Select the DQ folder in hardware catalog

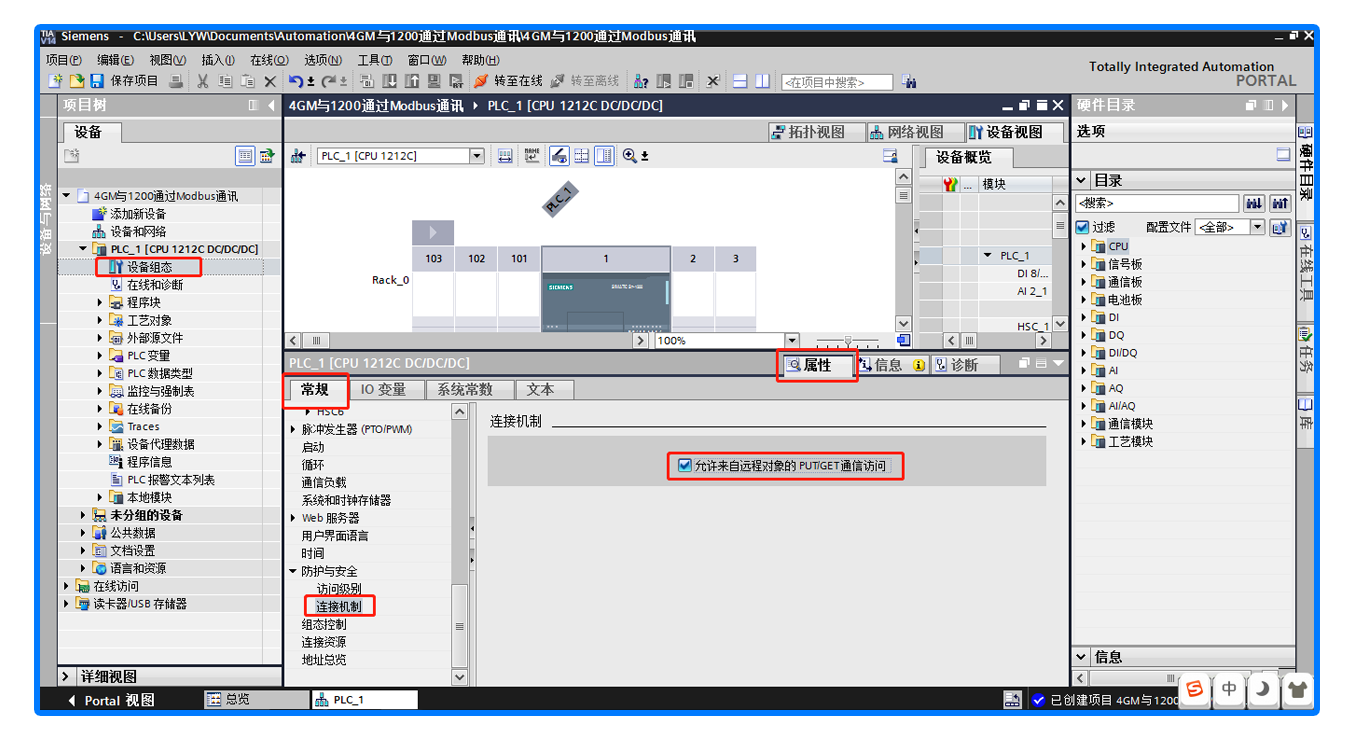click(x=1116, y=335)
